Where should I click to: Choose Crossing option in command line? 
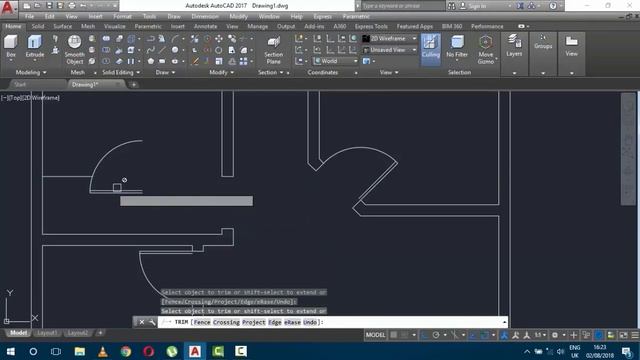pos(226,322)
